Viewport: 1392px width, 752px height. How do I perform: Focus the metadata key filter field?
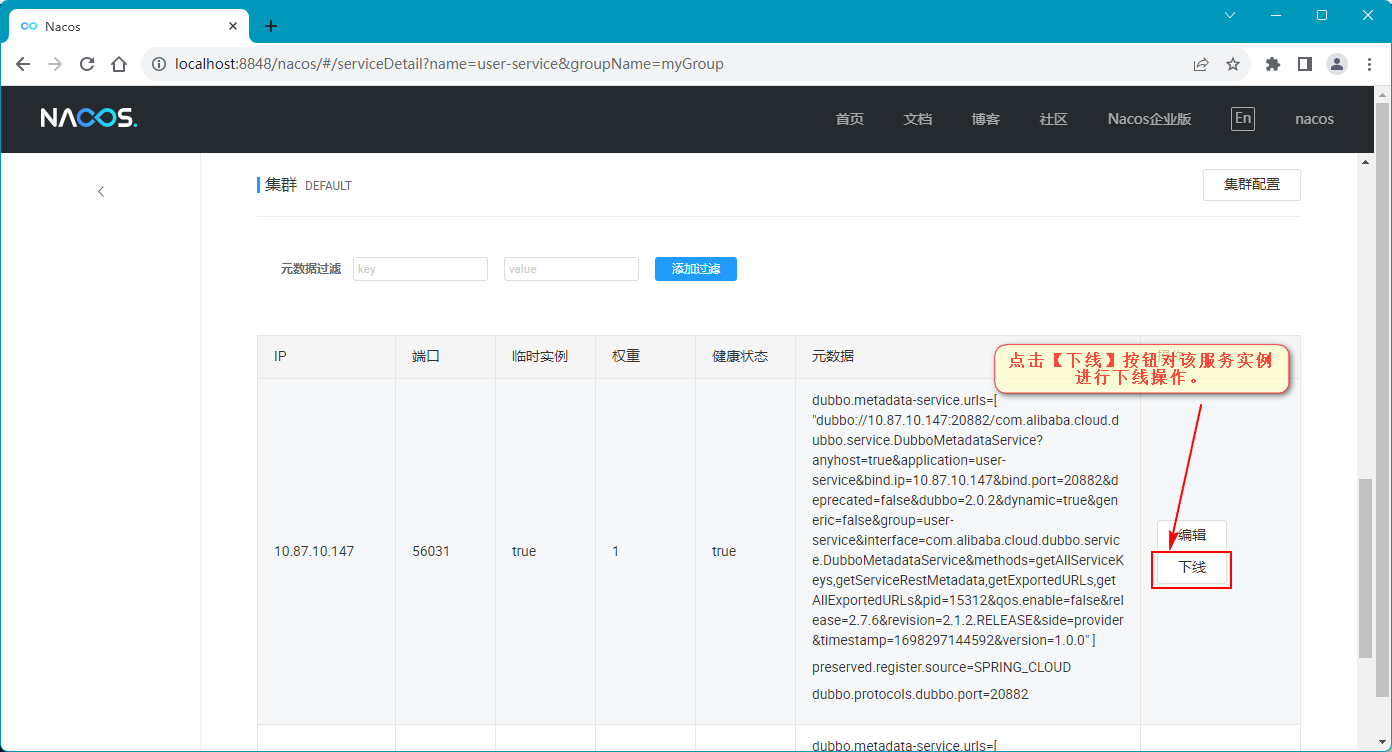(420, 269)
